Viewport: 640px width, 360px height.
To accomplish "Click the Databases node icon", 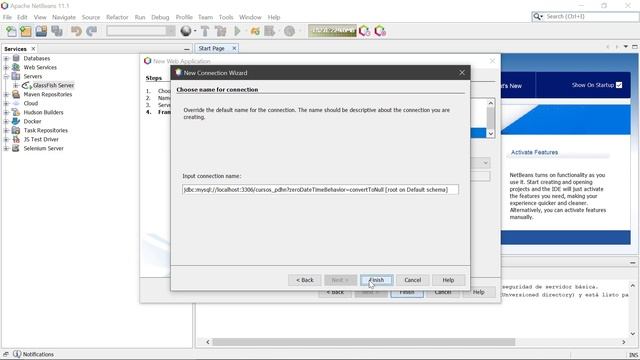I will [16, 58].
